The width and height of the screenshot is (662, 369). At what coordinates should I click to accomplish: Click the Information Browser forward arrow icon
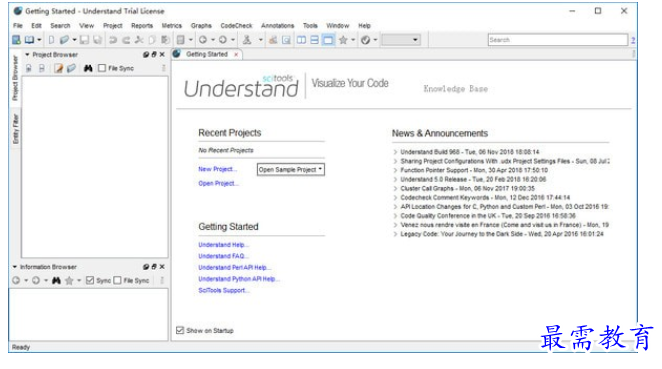click(36, 280)
